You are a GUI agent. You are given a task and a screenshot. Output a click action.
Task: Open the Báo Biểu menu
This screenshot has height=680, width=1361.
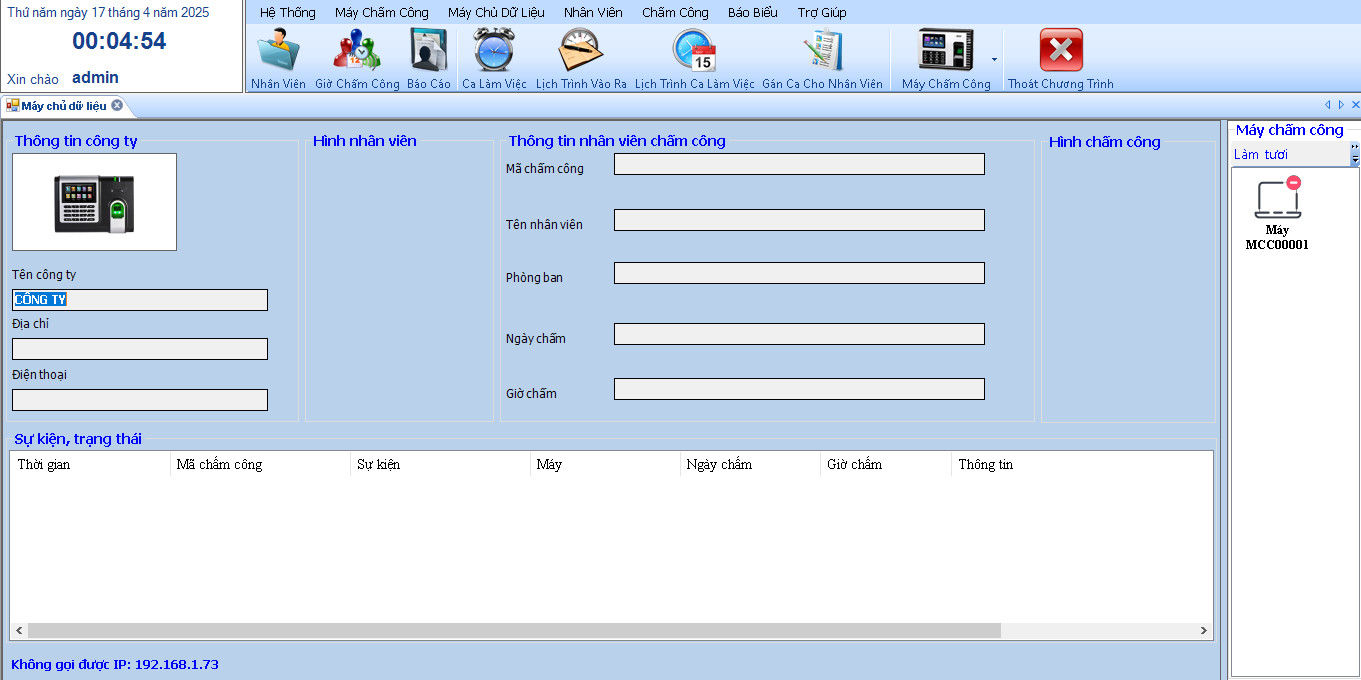[752, 13]
